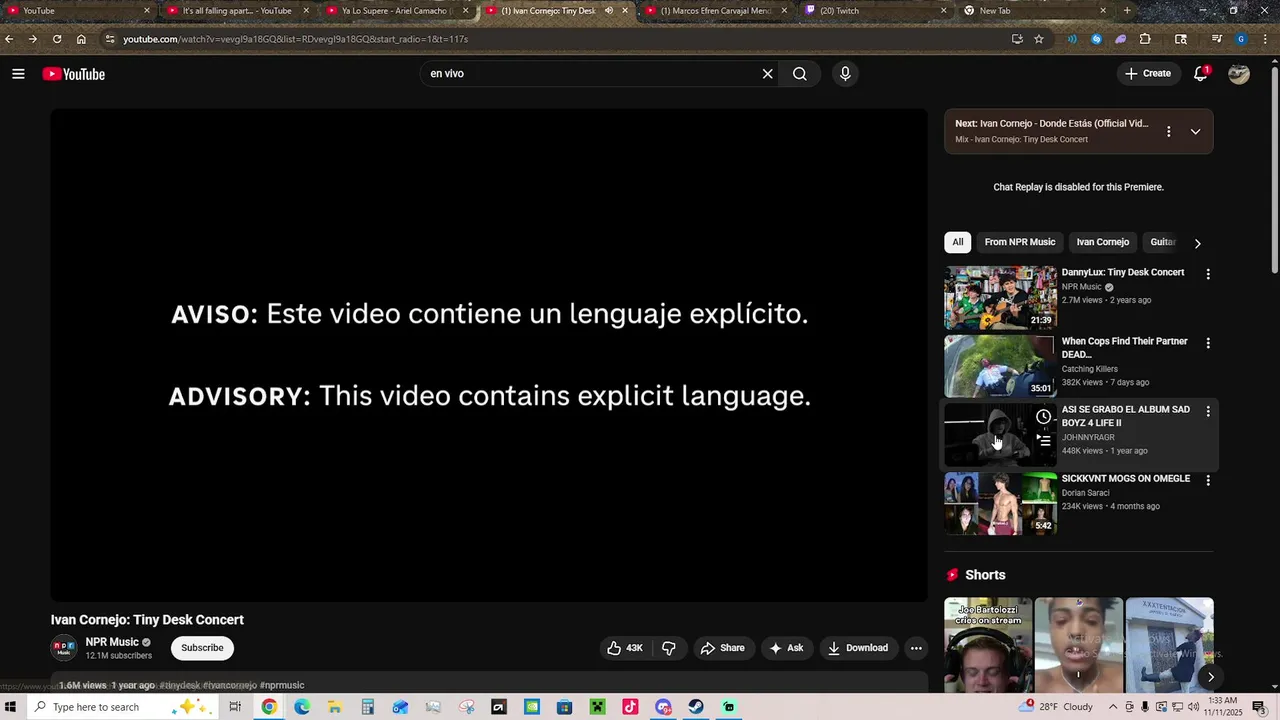Add the Sad Boyz album video to Watch Later
Viewport: 1280px width, 720px height.
1043,417
